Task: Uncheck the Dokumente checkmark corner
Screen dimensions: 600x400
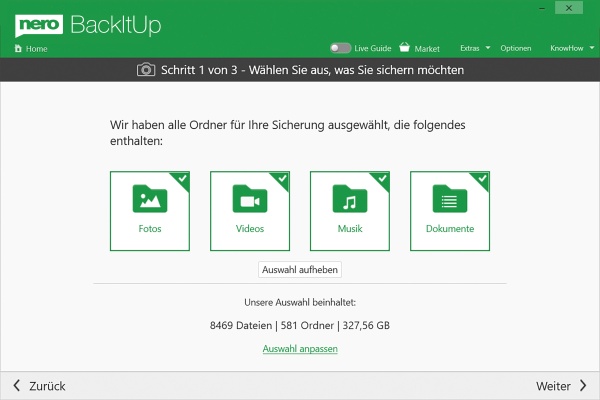Action: (x=481, y=180)
